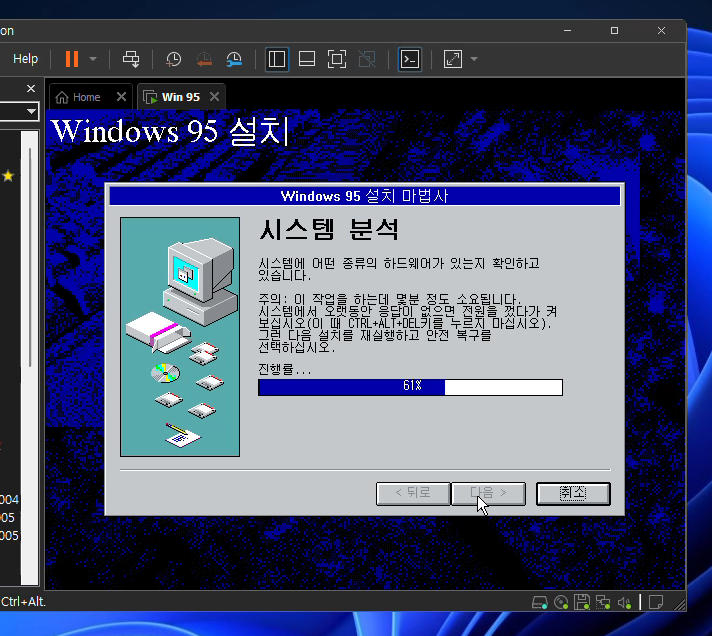Click the setup wizard computer illustration
Image resolution: width=712 pixels, height=636 pixels.
click(x=180, y=337)
